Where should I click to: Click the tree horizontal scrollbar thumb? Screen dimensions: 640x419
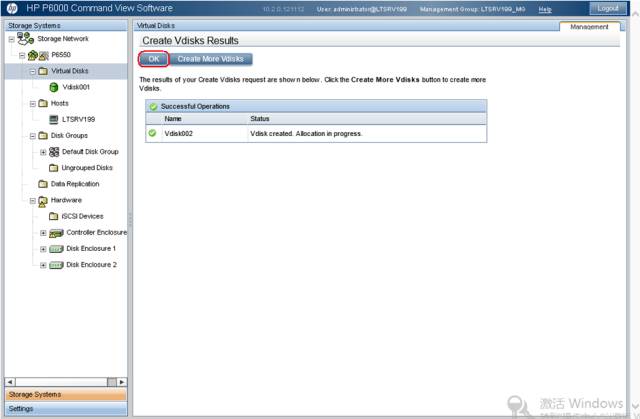(111, 382)
